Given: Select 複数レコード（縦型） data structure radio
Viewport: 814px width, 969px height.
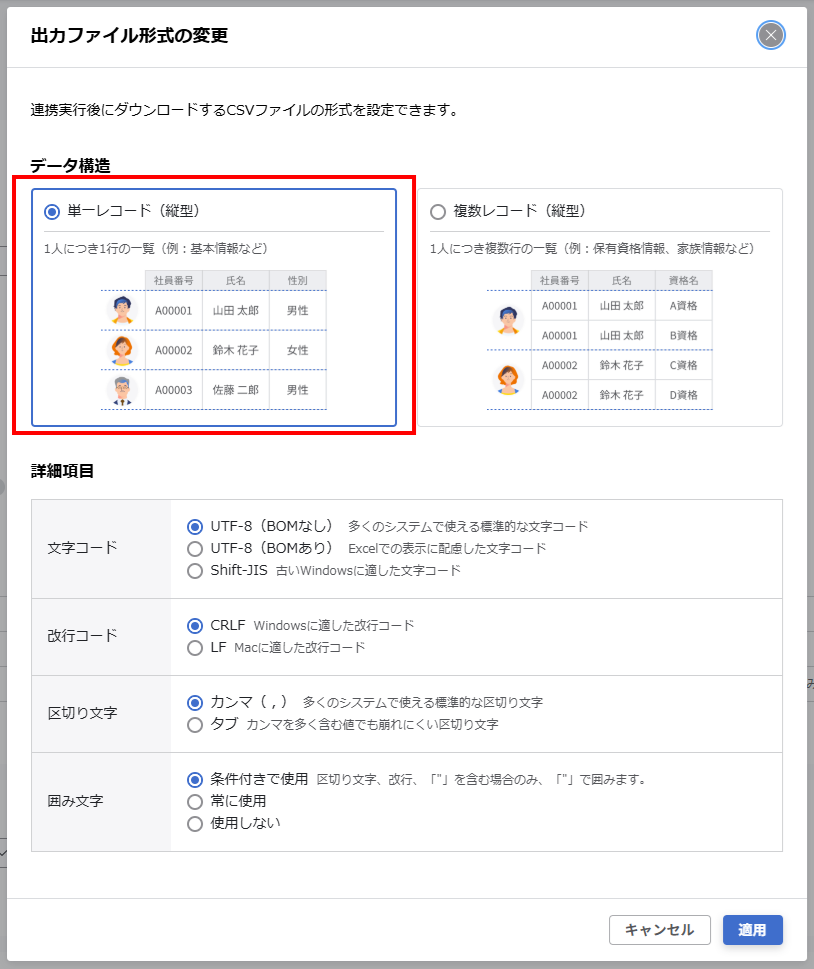Looking at the screenshot, I should click(438, 211).
